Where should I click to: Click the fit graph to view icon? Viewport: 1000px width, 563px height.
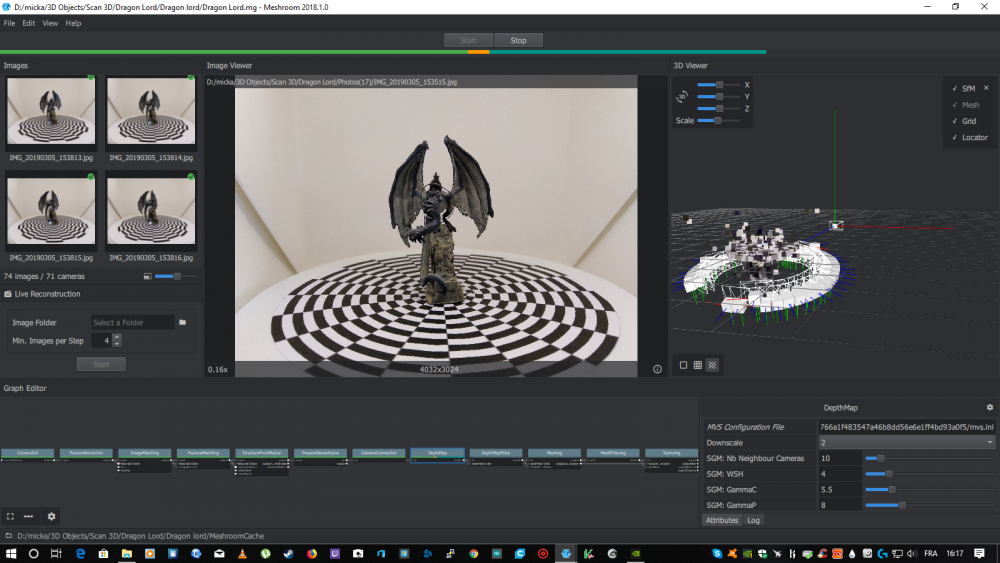point(11,516)
